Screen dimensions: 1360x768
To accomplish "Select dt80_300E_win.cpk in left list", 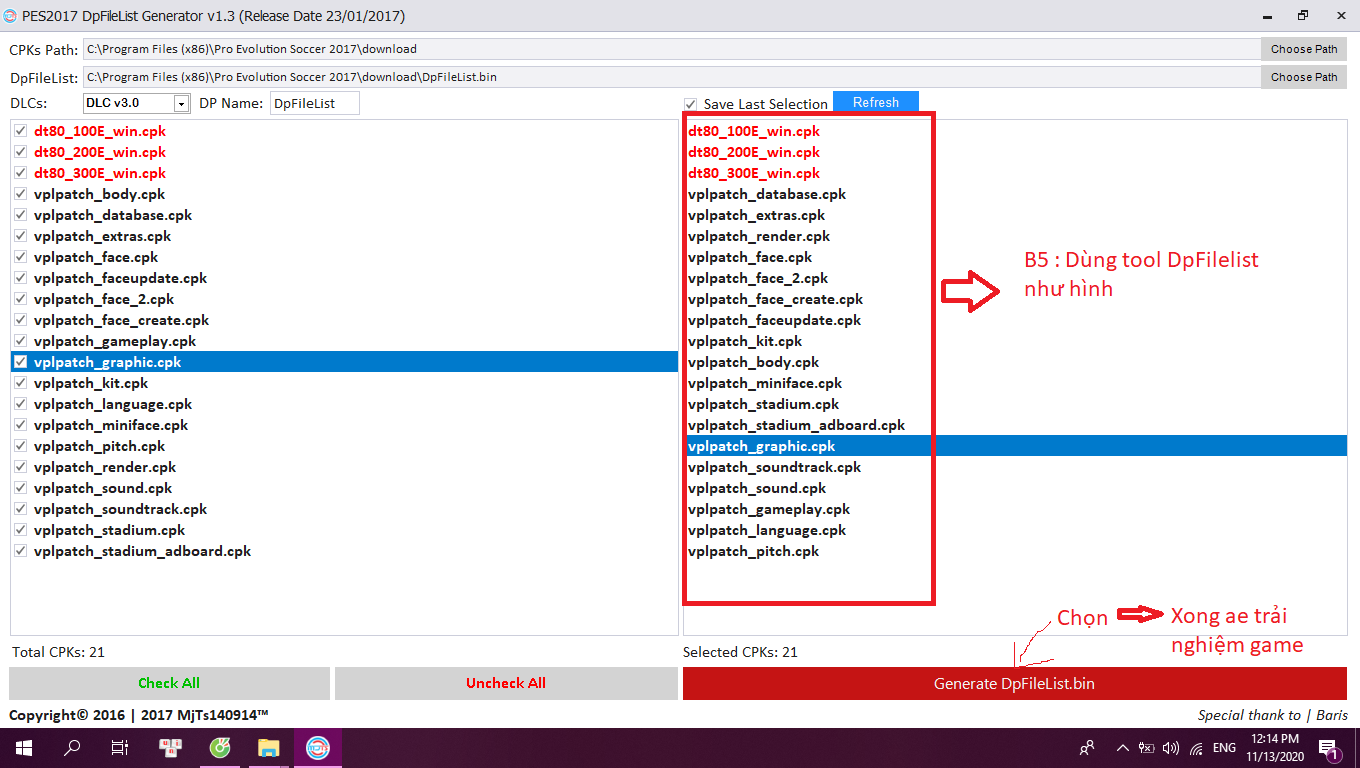I will [100, 173].
